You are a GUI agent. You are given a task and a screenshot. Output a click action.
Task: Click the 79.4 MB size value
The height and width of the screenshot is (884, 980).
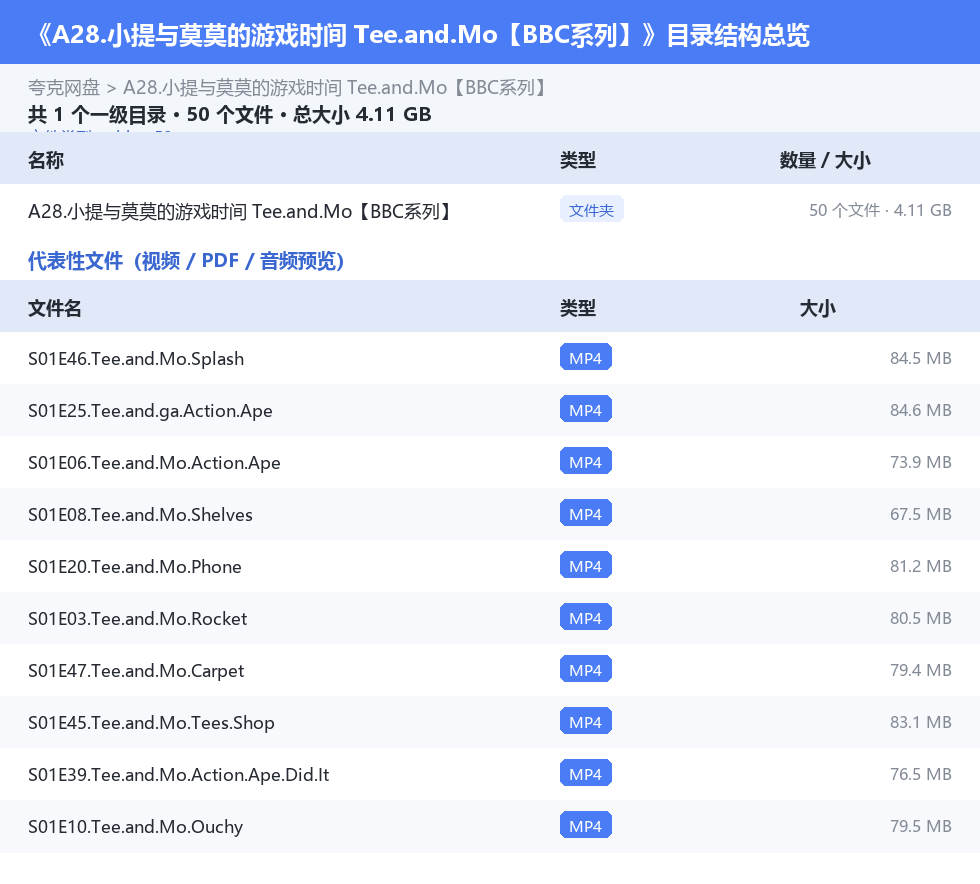tap(921, 670)
